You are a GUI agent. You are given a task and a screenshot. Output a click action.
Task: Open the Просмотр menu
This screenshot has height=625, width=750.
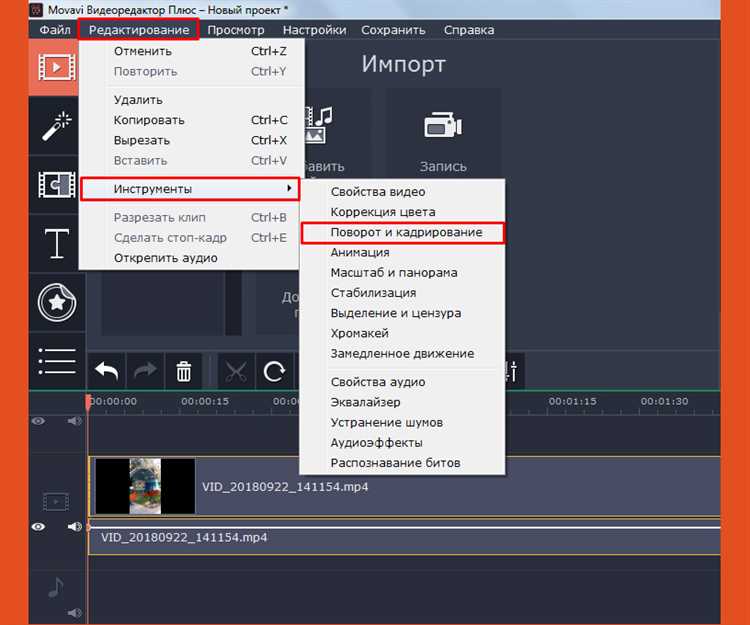point(235,30)
